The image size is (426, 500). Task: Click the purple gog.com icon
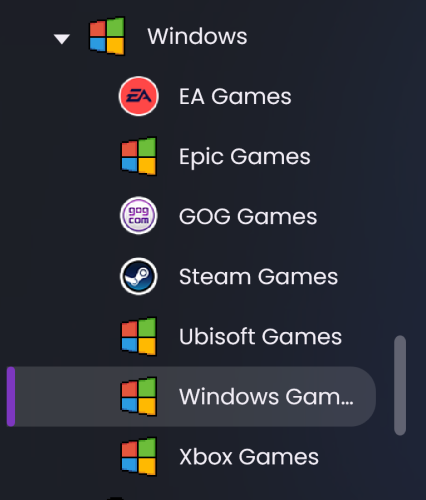[x=139, y=215]
